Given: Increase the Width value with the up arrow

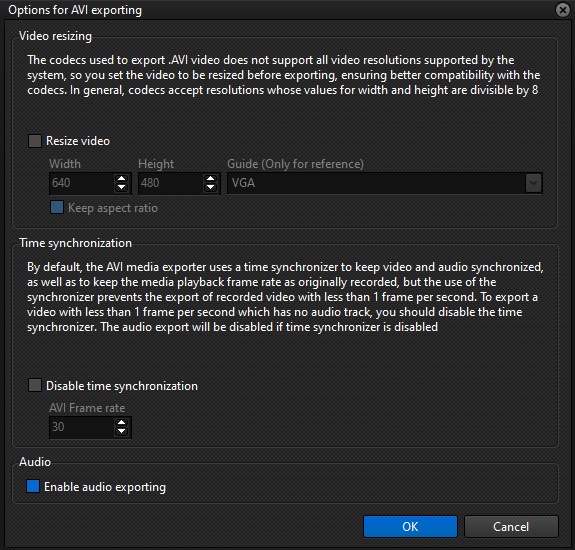Looking at the screenshot, I should click(121, 179).
